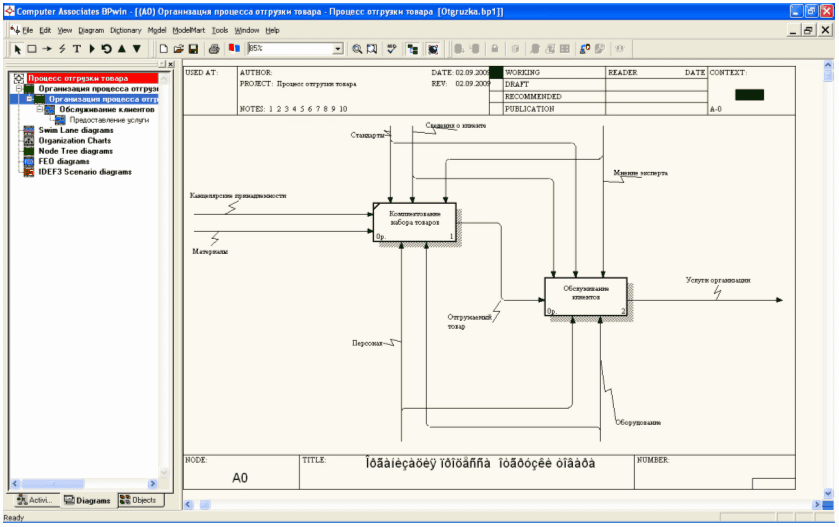Toggle the ModelMart toolbar icon
839x527 pixels.
433,49
